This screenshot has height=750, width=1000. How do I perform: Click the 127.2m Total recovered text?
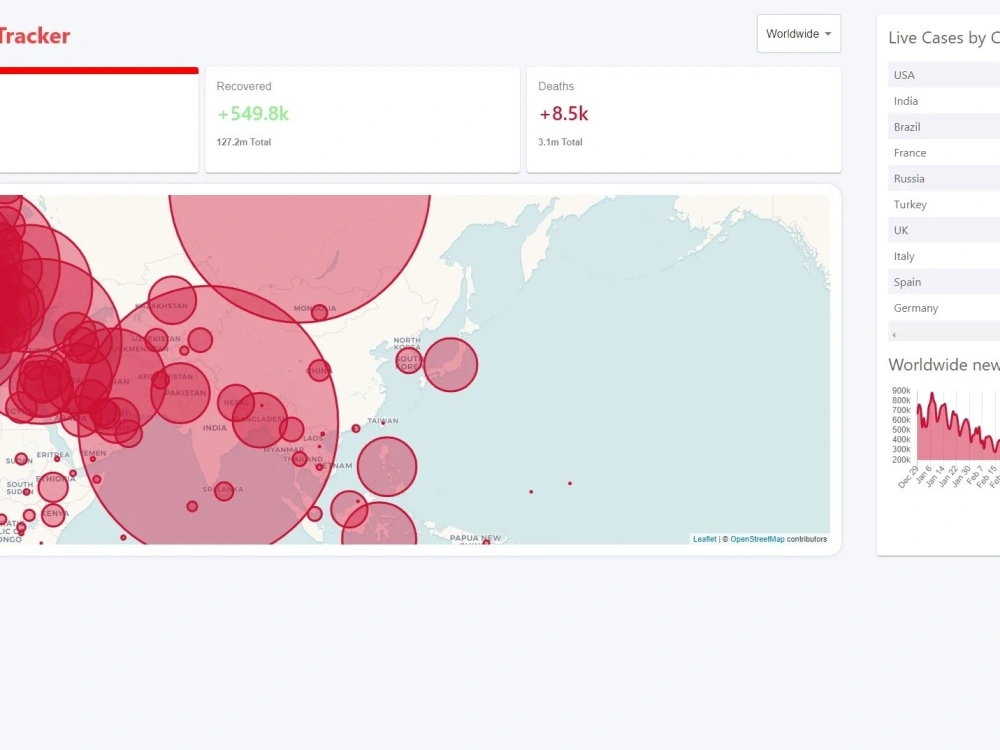(x=244, y=142)
